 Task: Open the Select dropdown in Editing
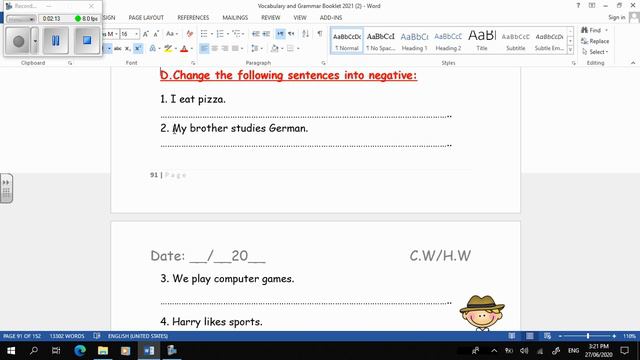point(595,52)
